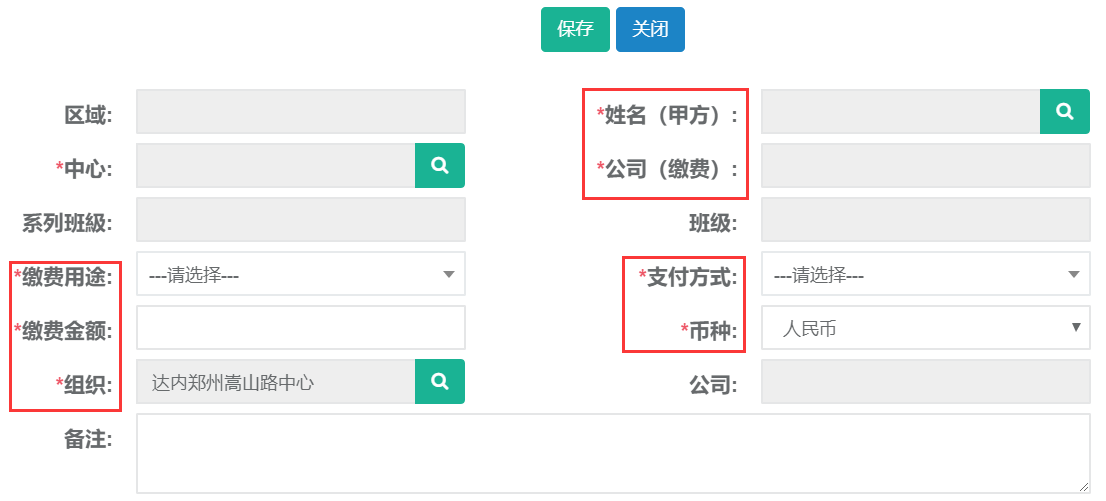
Task: Click the 中心 text box
Action: [275, 166]
